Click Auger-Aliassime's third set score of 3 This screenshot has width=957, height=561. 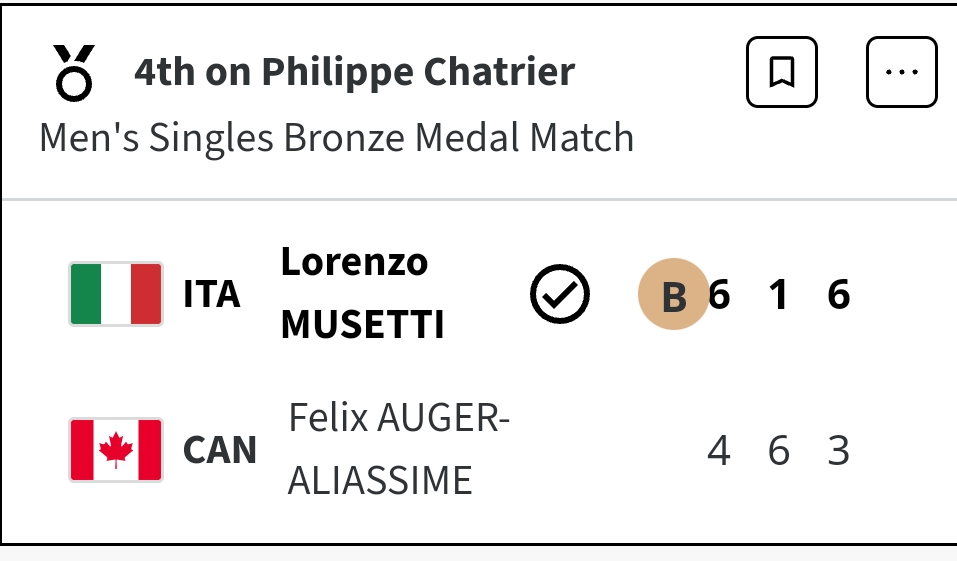pos(839,451)
